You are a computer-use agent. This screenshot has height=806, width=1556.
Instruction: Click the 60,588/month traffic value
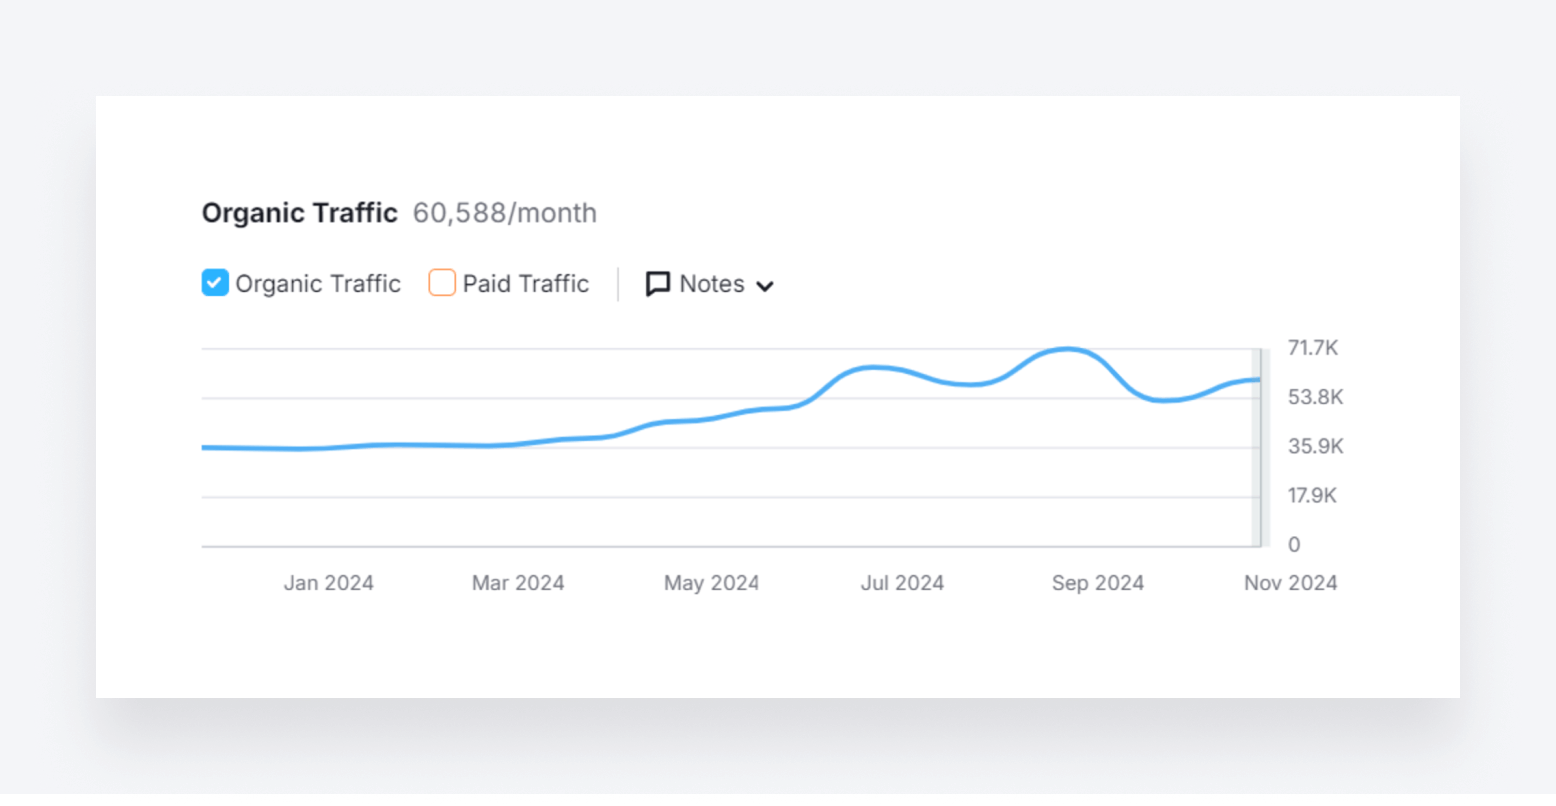coord(504,213)
